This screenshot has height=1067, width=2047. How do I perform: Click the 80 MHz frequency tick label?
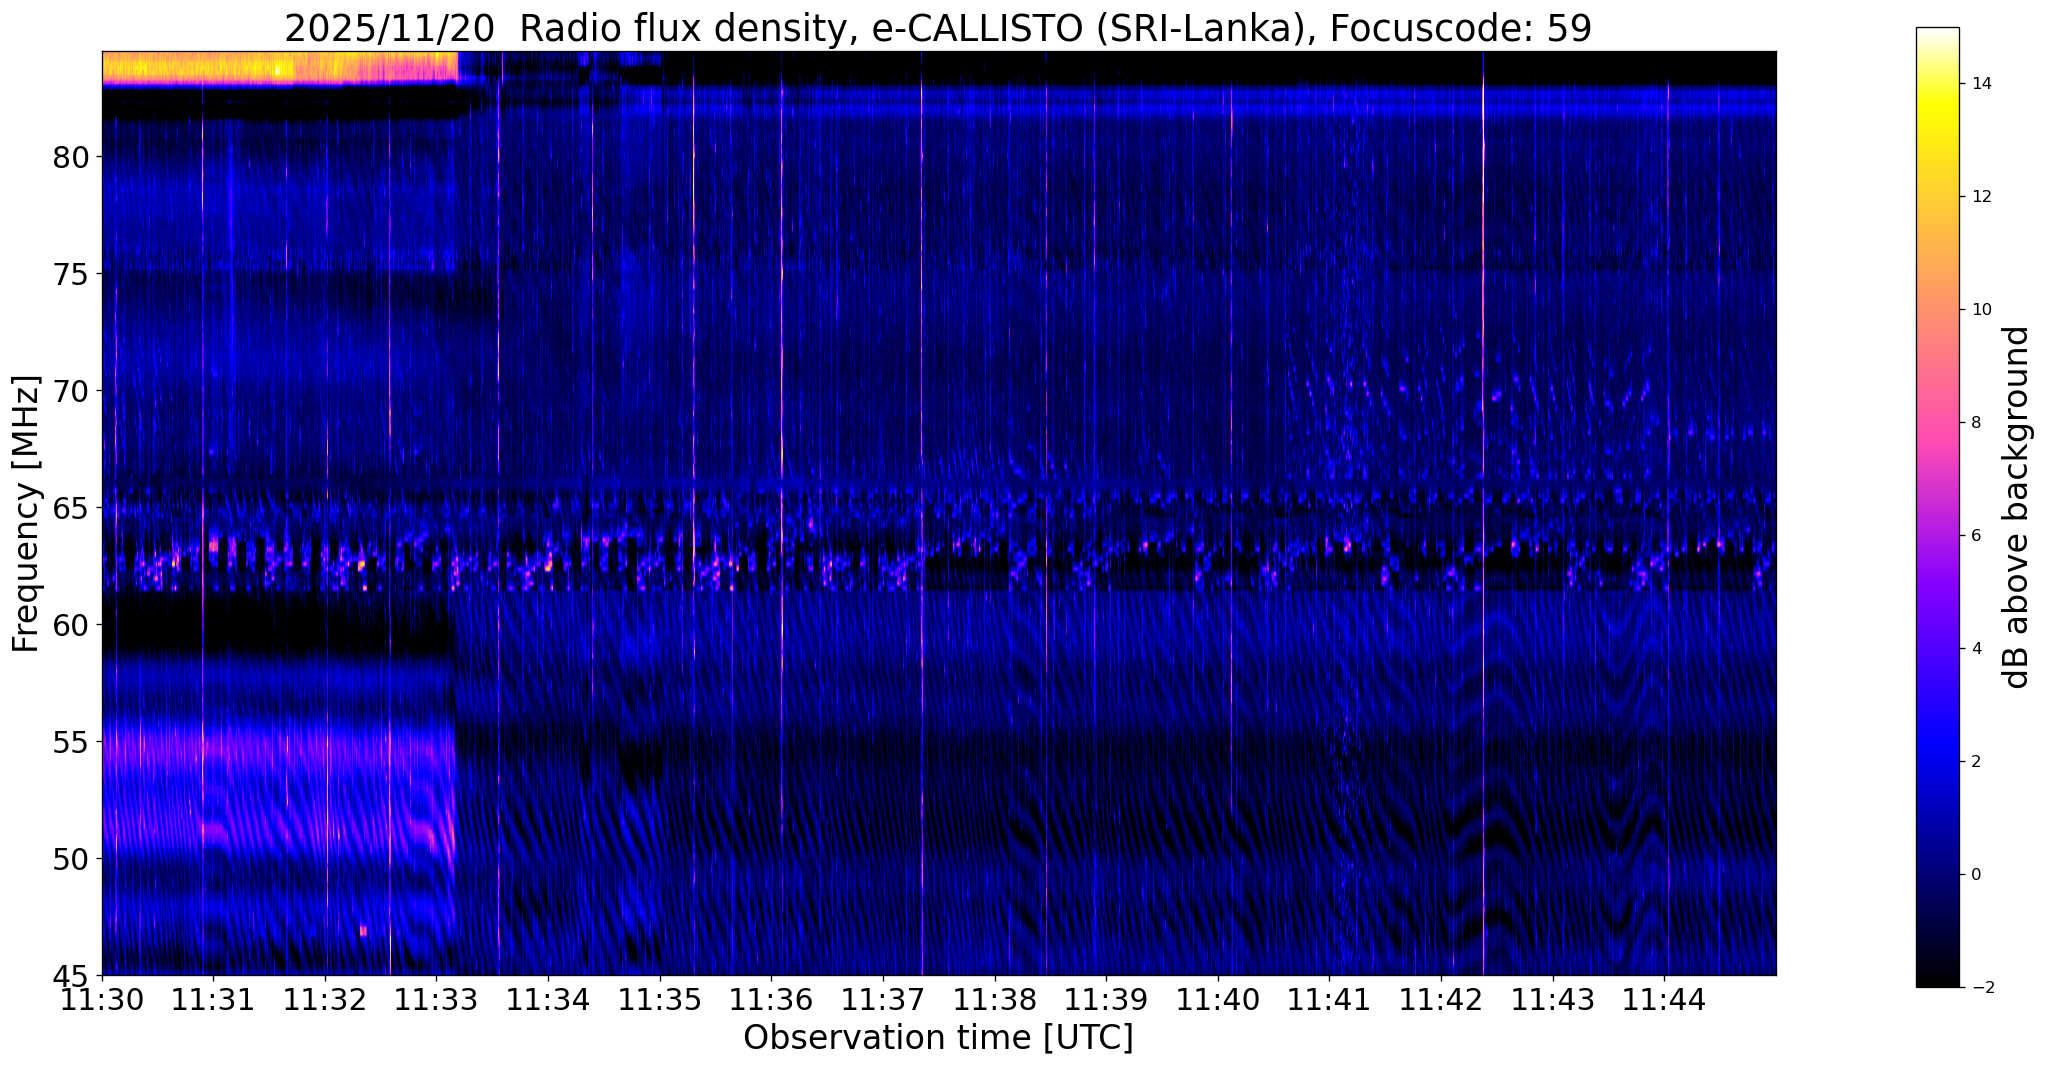pyautogui.click(x=70, y=157)
